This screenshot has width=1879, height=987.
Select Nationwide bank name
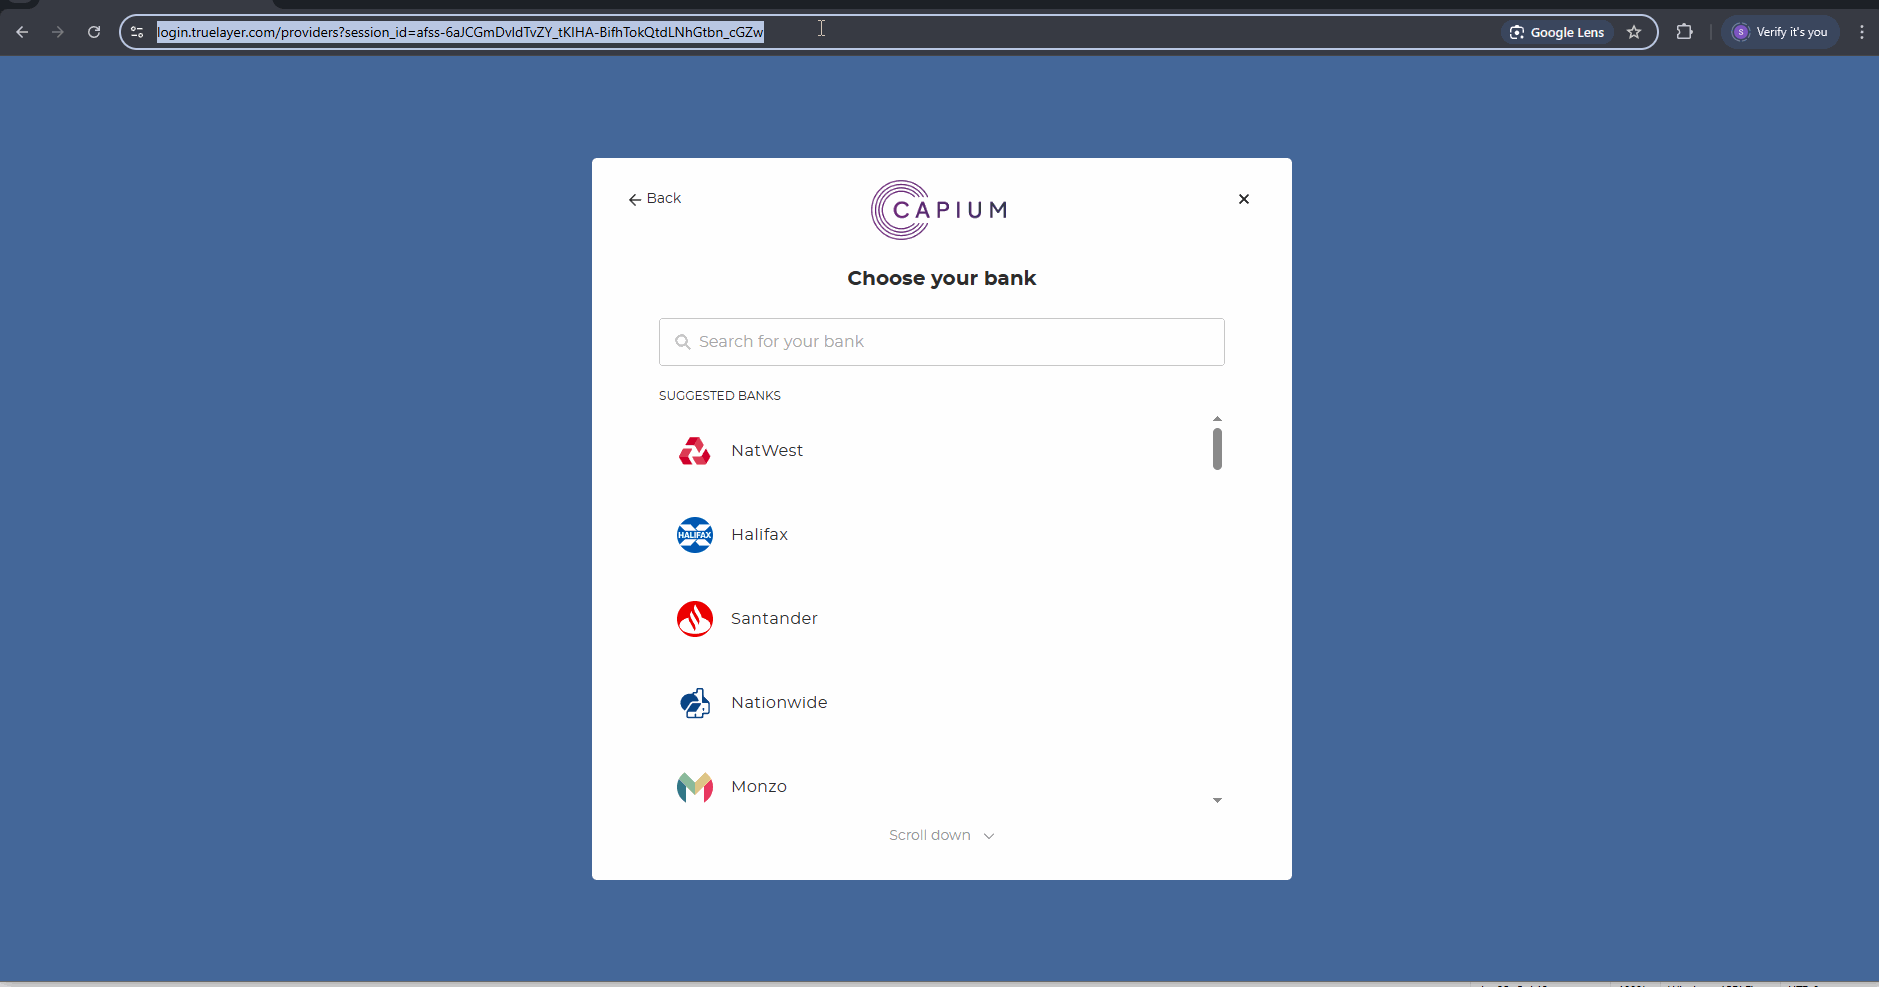click(x=779, y=703)
